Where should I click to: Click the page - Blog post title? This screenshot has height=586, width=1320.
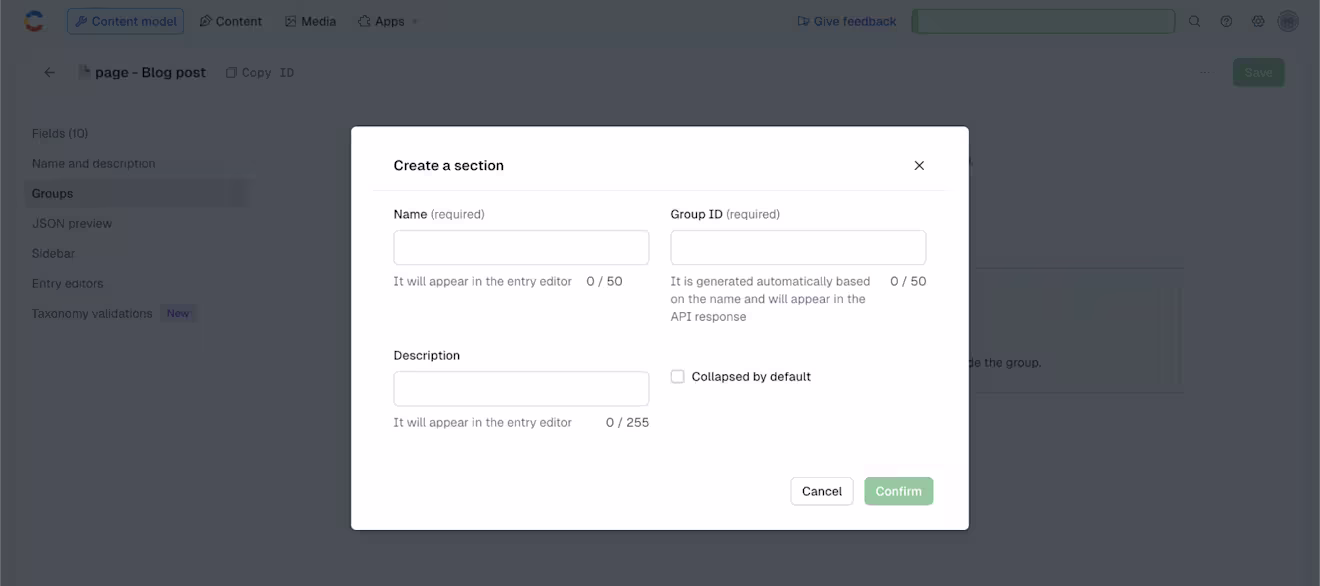[x=150, y=72]
